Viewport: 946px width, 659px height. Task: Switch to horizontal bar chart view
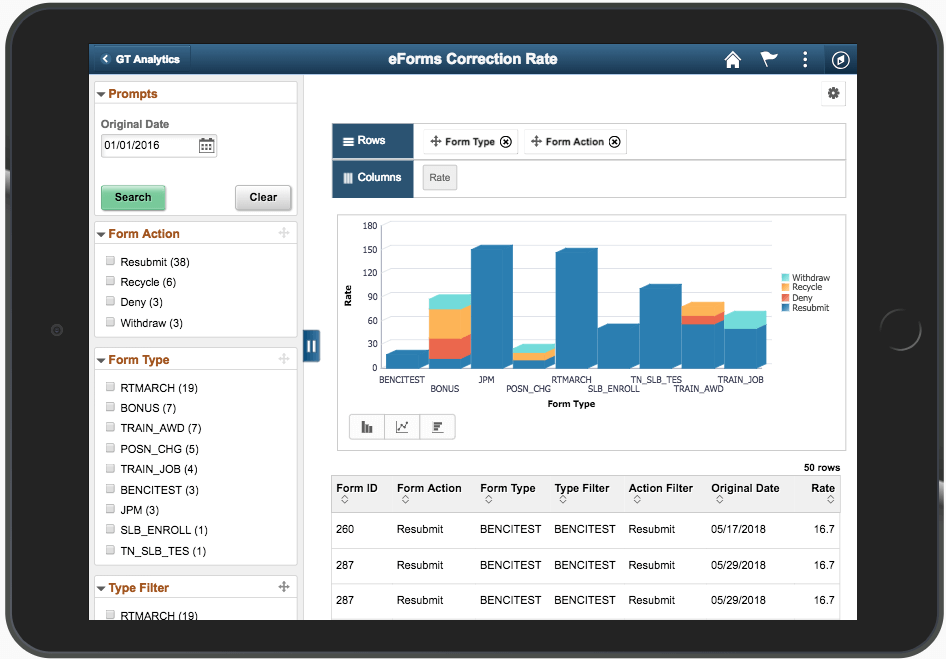(437, 427)
